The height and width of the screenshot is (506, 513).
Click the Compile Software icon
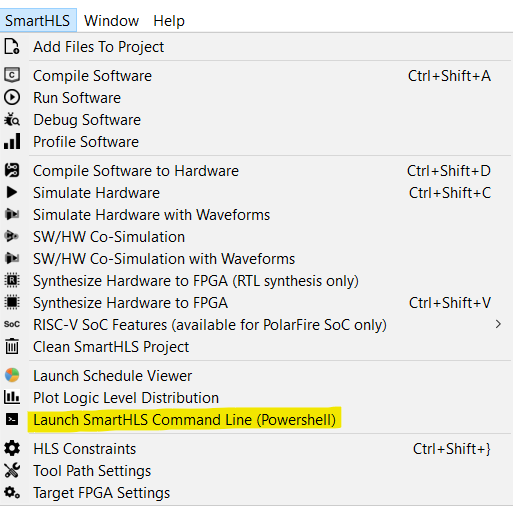coord(12,75)
